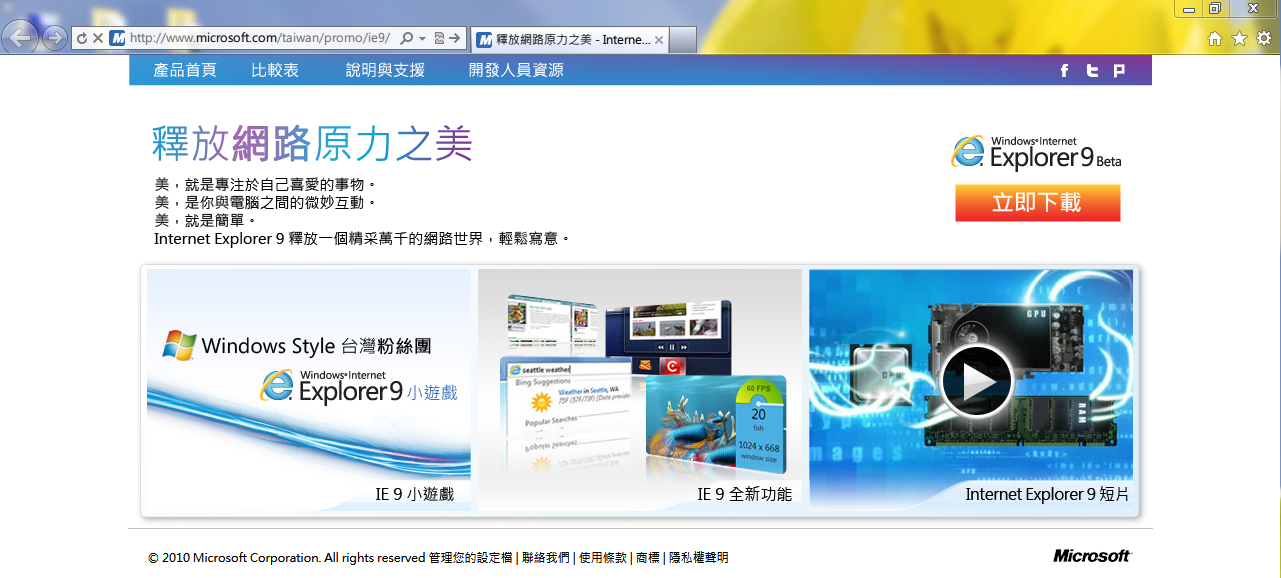Click the browser Forward arrow button
This screenshot has width=1281, height=578.
click(54, 39)
